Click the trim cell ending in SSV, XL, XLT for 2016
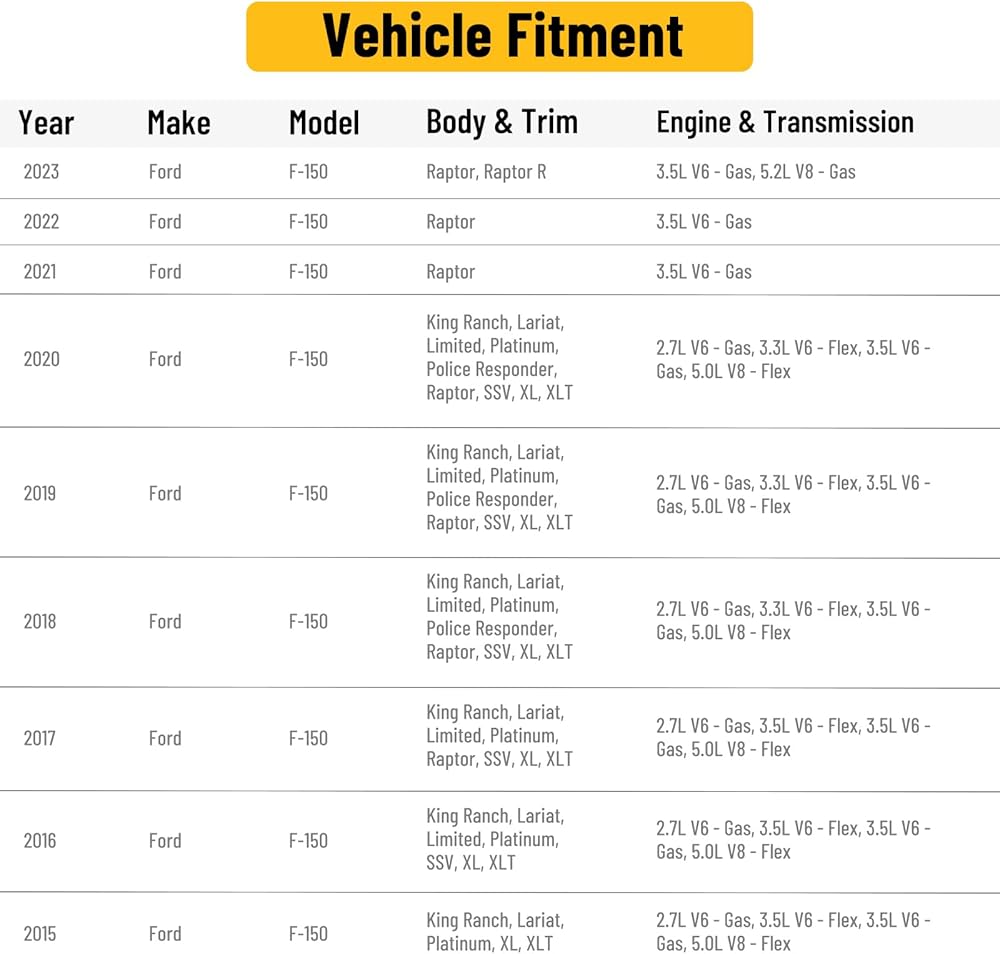 (x=494, y=839)
